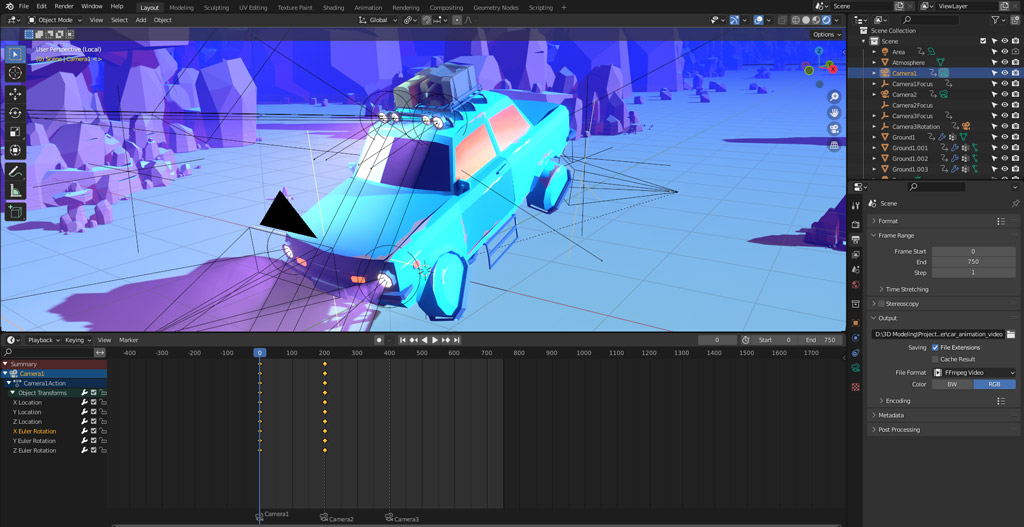Image resolution: width=1024 pixels, height=527 pixels.
Task: Open the File Format dropdown showing FFmpeg Video
Action: point(973,372)
